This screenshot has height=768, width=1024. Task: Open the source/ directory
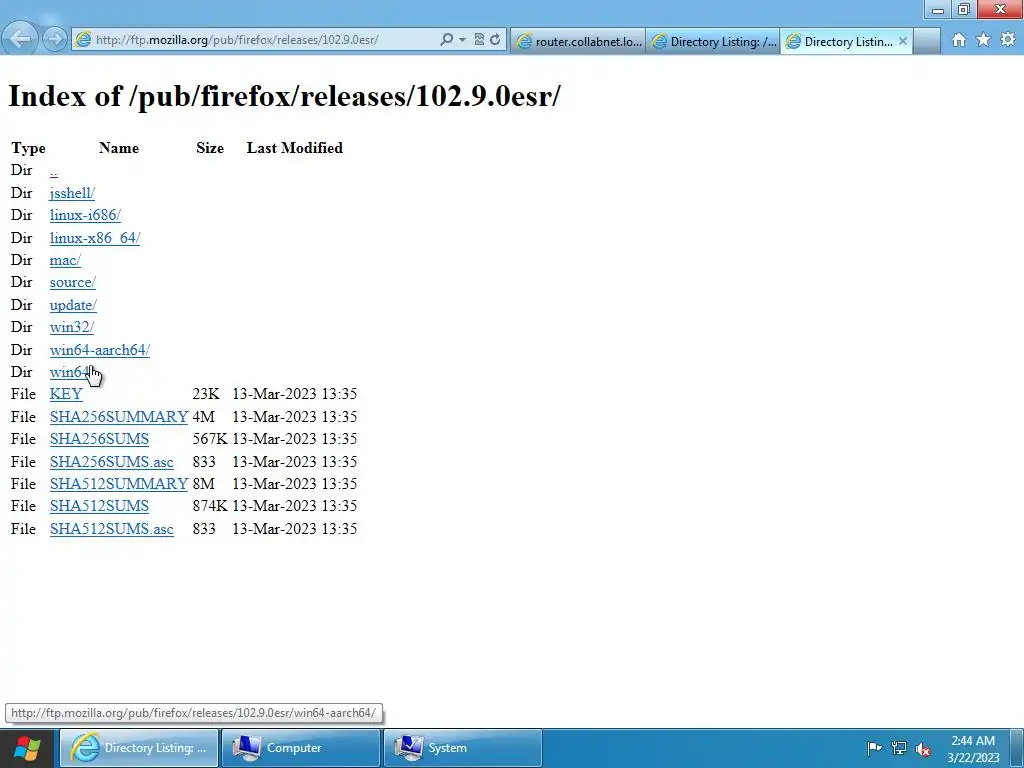coord(72,282)
